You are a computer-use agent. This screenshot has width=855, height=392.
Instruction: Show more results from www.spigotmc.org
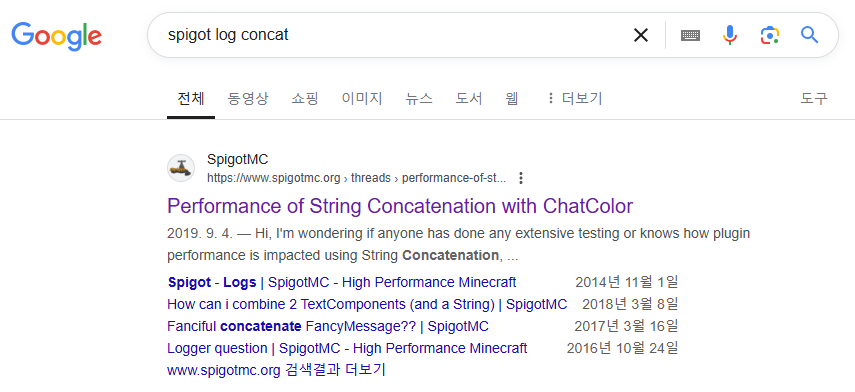[x=276, y=370]
